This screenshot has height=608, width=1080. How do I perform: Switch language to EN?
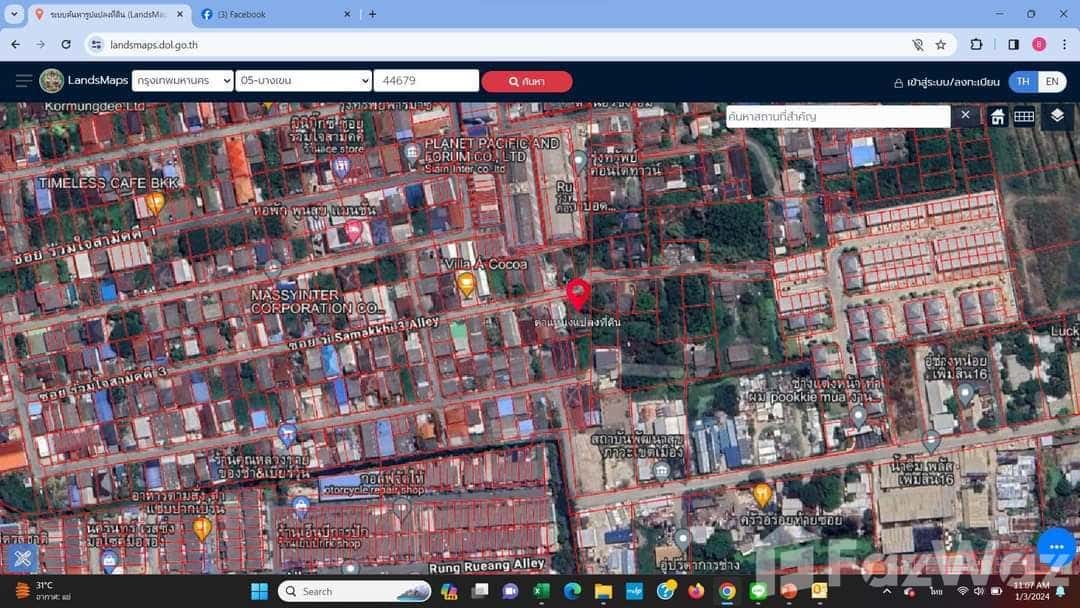[1051, 82]
